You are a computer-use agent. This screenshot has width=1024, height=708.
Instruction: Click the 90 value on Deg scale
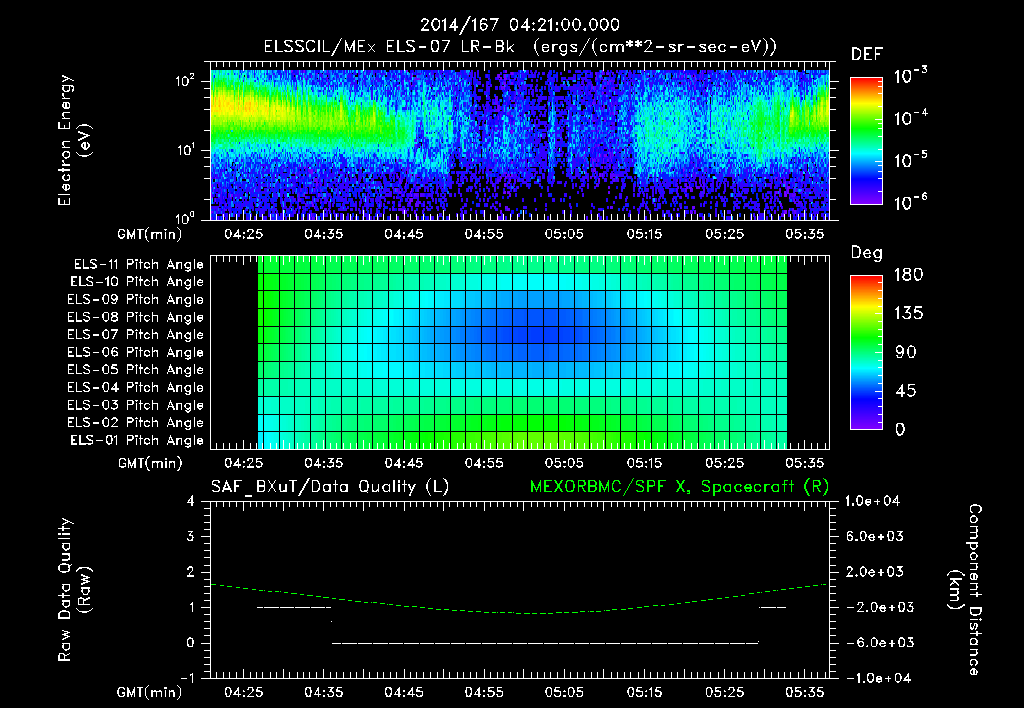click(x=905, y=353)
